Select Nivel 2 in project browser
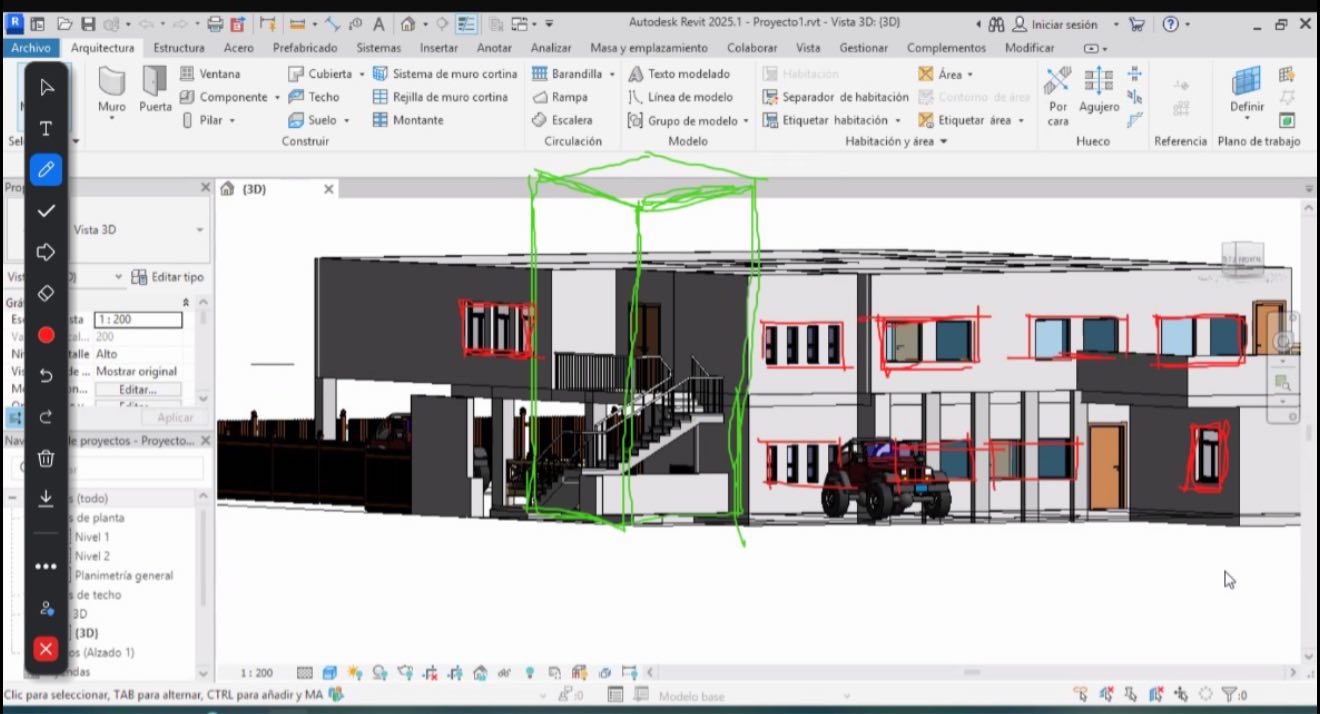The height and width of the screenshot is (714, 1320). coord(92,556)
